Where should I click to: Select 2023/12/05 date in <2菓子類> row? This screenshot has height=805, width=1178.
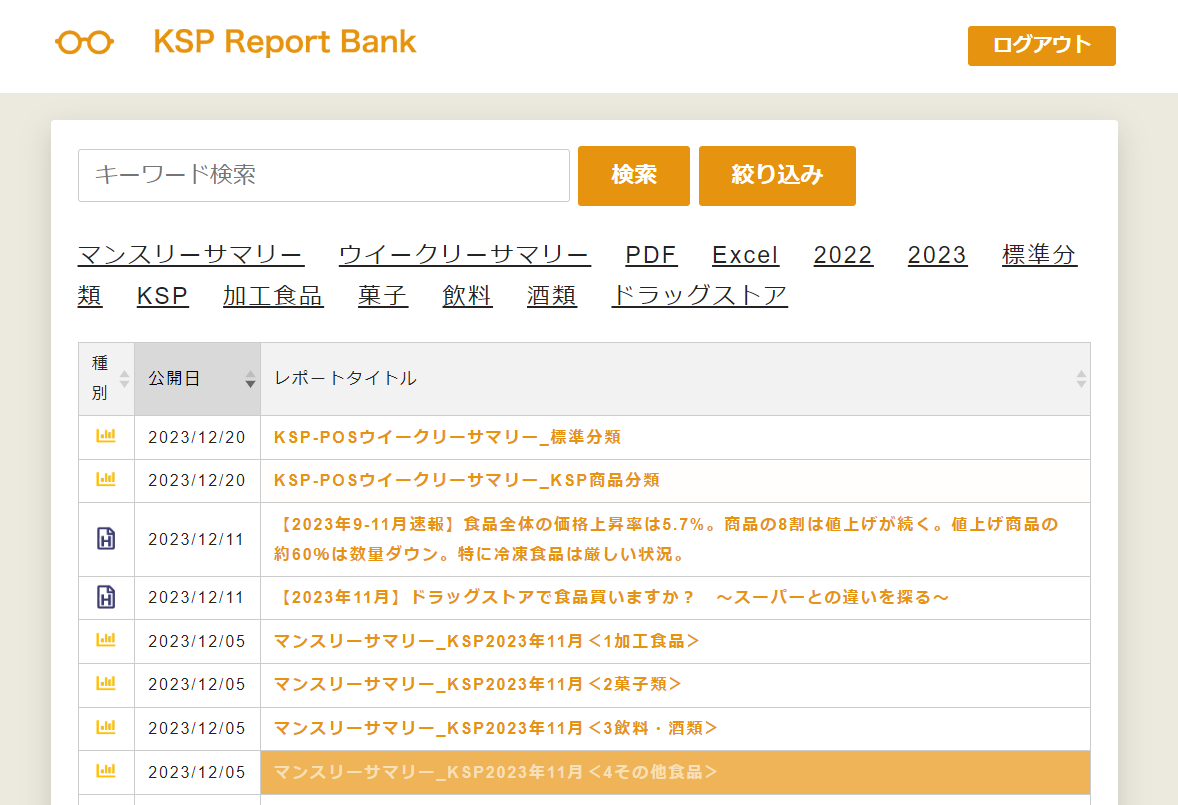click(x=197, y=684)
